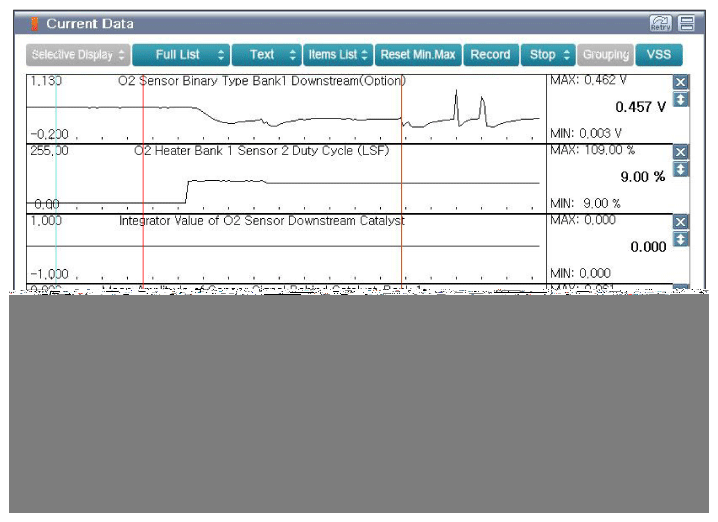
Task: Open the Selective Display dropdown
Action: (78, 55)
